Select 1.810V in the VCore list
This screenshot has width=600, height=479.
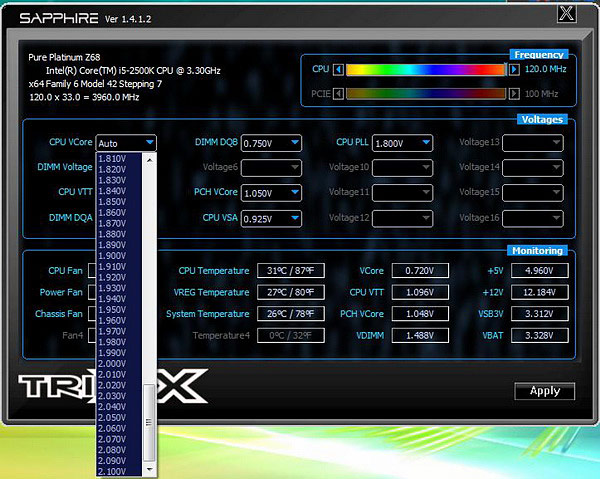(x=119, y=158)
